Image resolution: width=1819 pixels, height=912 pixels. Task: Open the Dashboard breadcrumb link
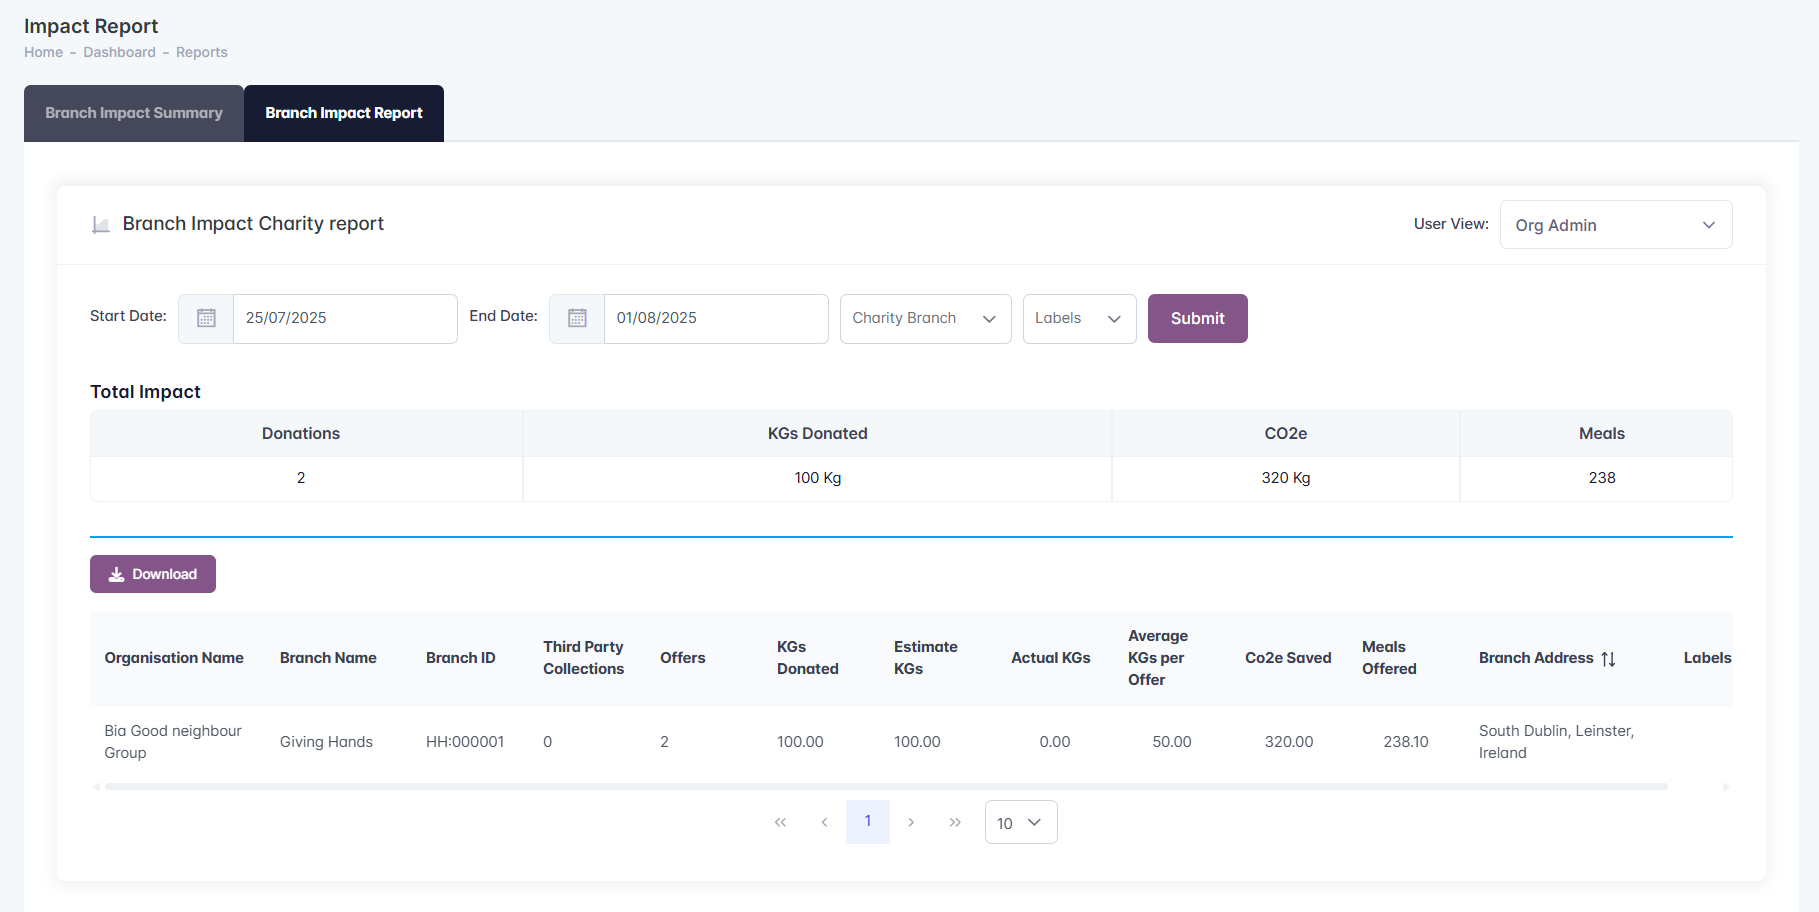tap(119, 52)
